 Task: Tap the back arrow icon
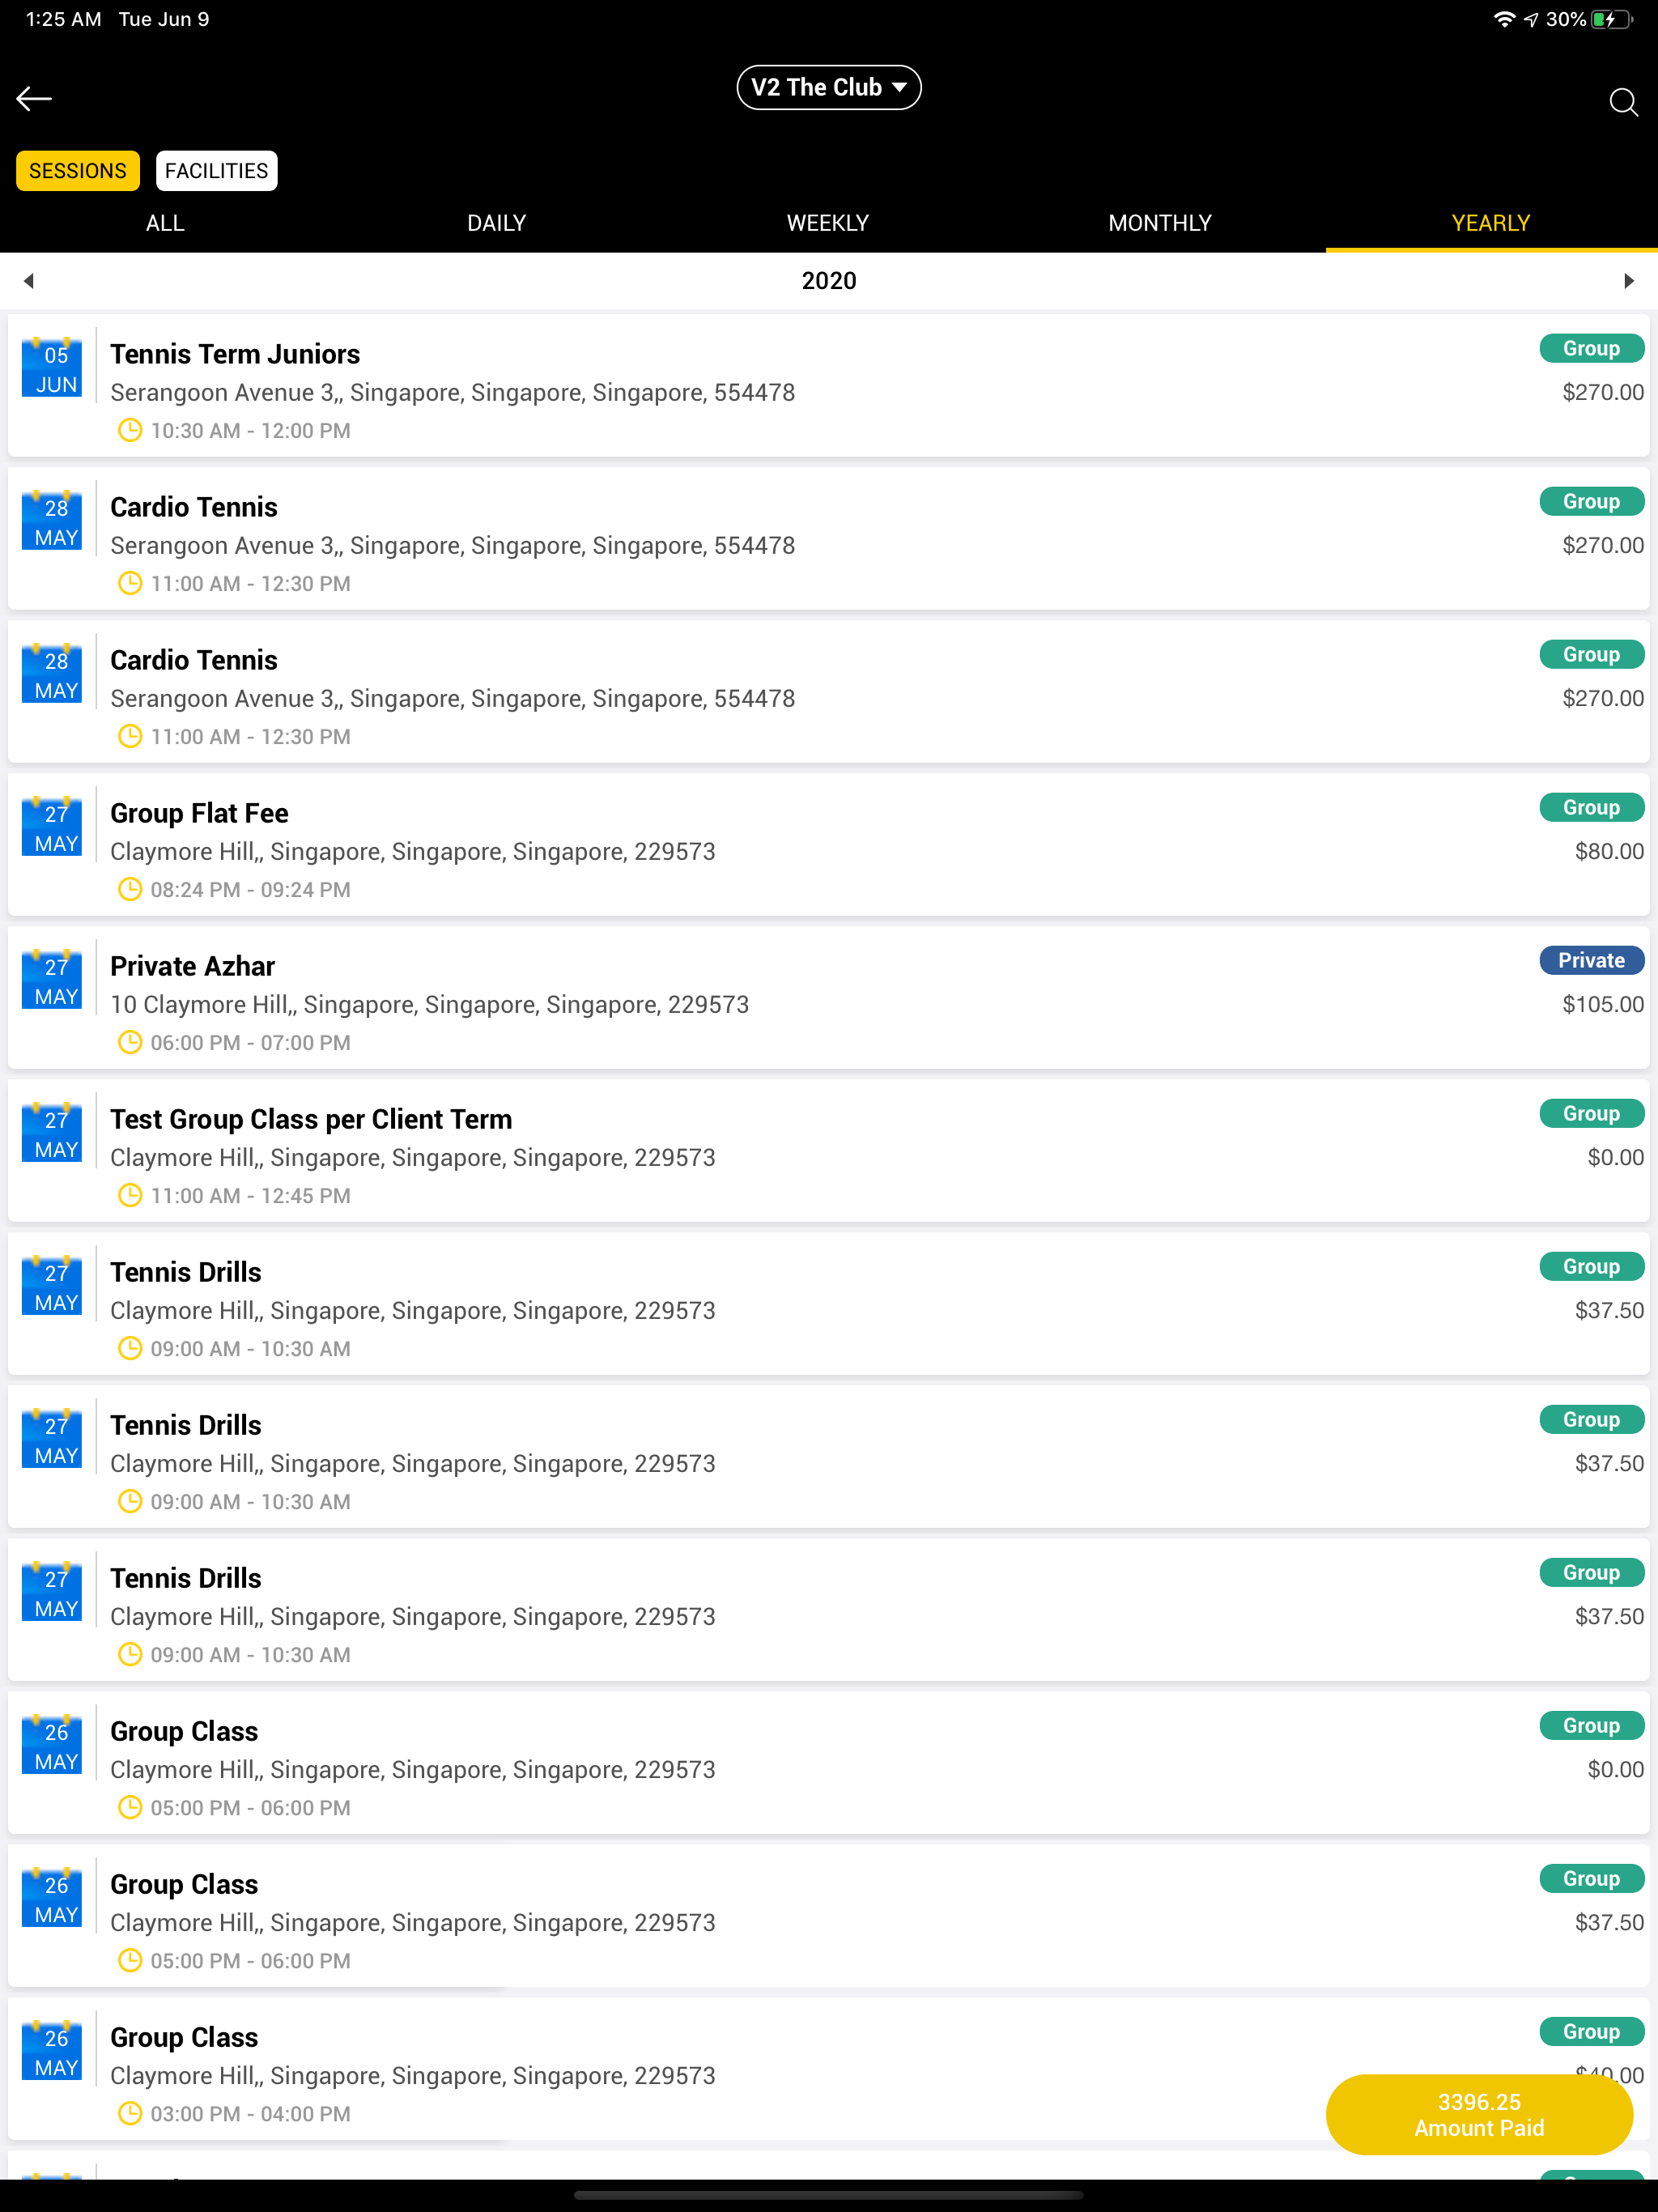[34, 98]
